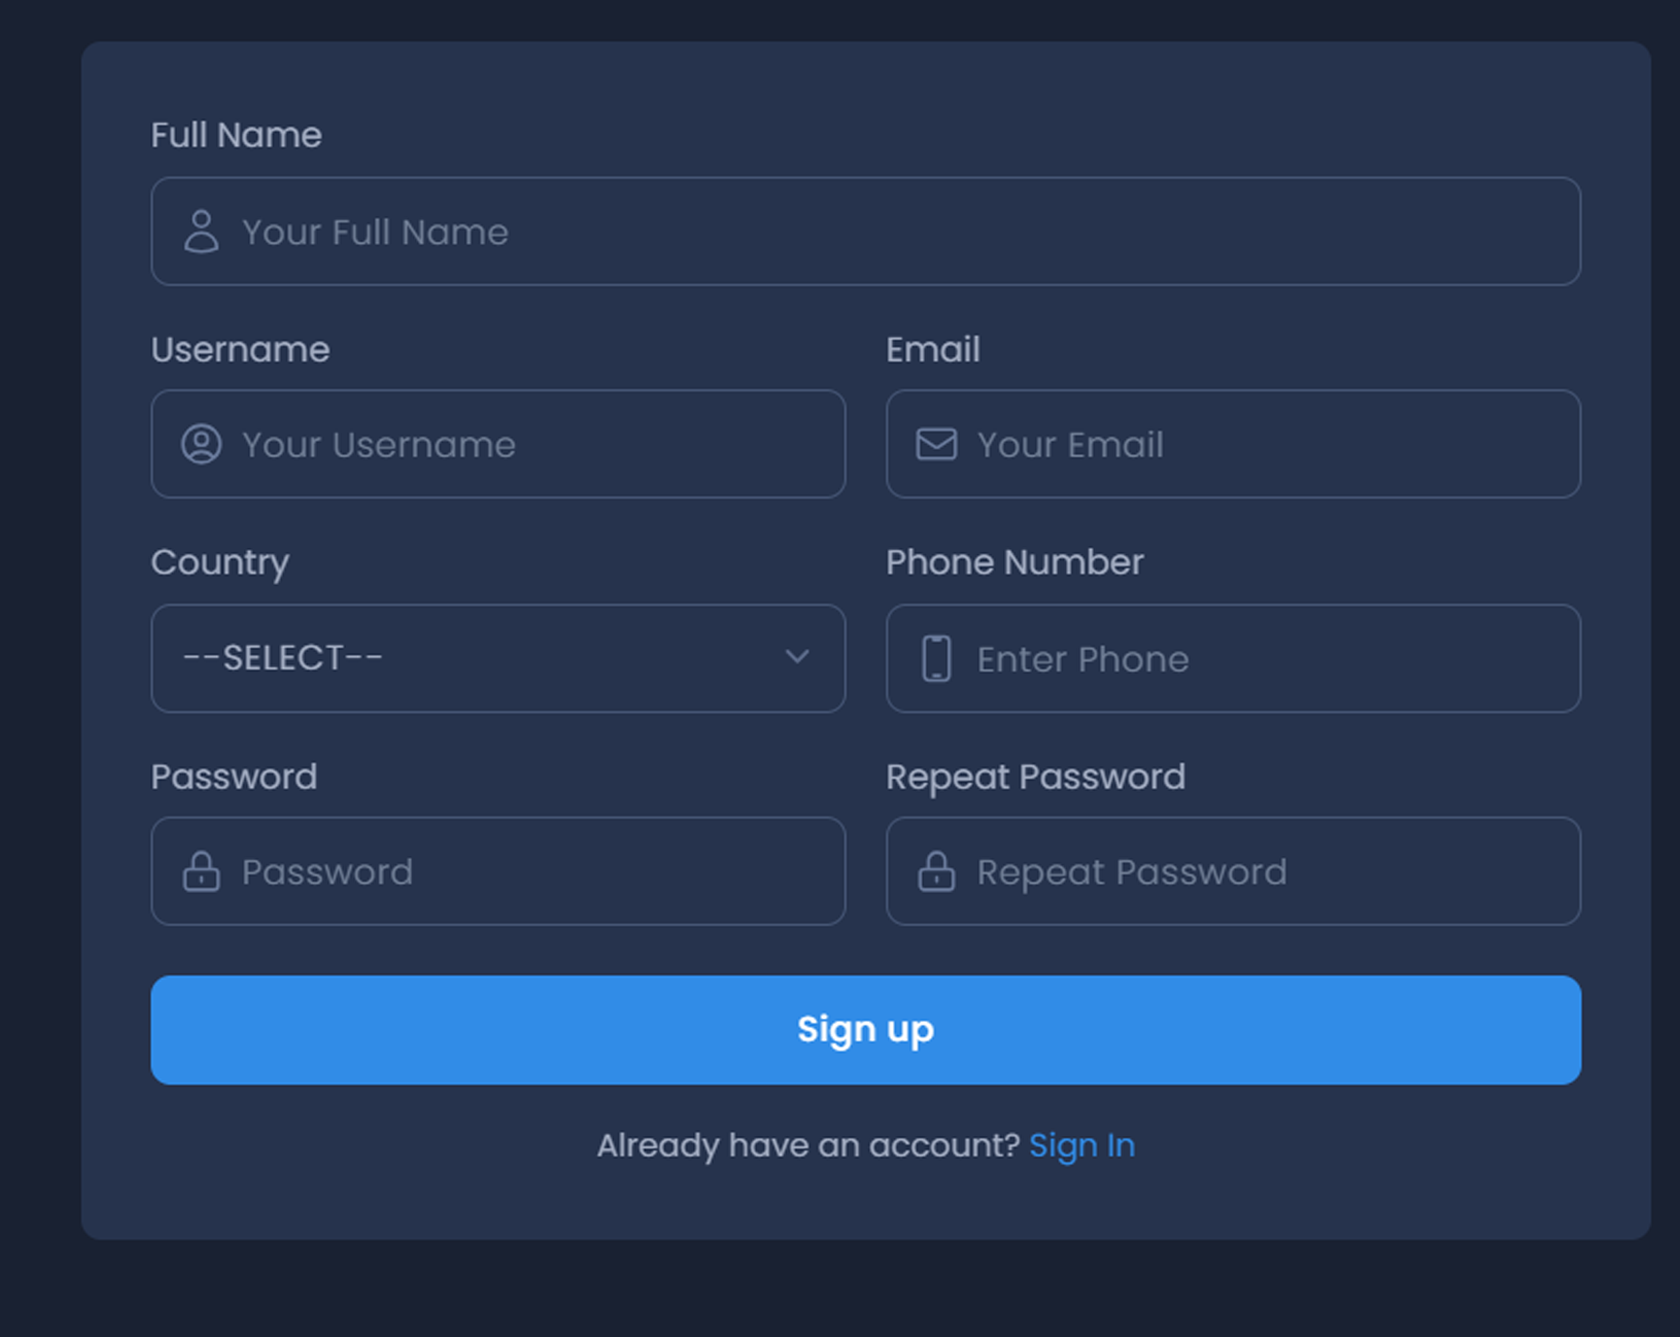Screen dimensions: 1680x1337
Task: Expand the Country dropdown chevron
Action: click(797, 657)
